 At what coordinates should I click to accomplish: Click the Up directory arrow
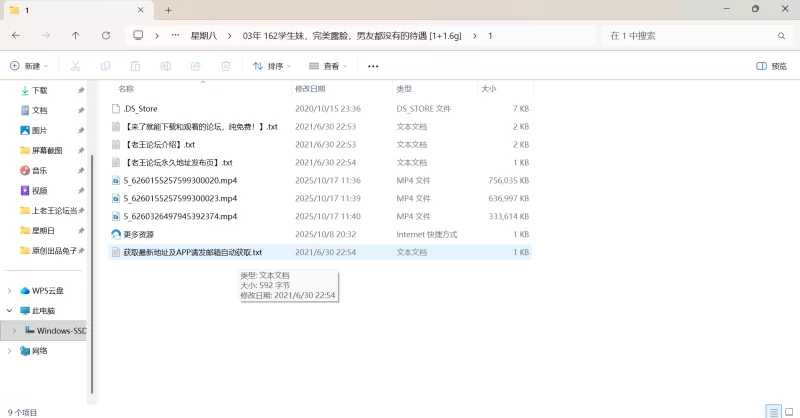76,35
